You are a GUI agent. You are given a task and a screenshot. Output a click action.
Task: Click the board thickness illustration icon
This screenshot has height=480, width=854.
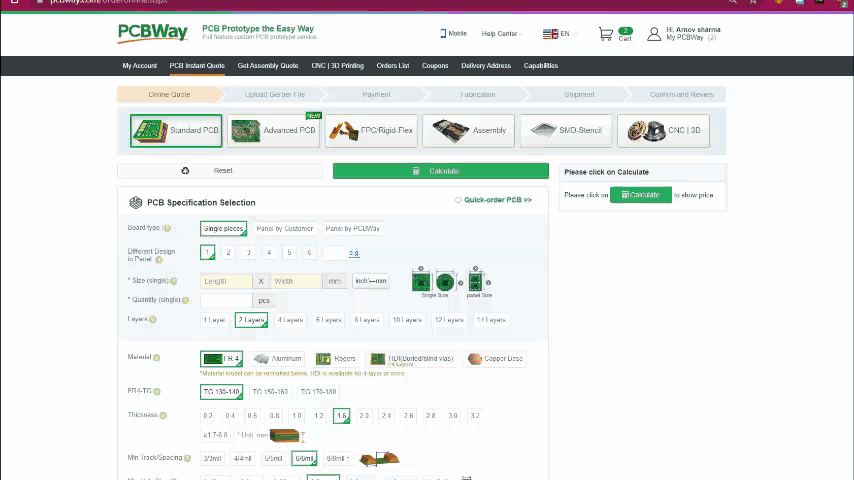[x=285, y=435]
